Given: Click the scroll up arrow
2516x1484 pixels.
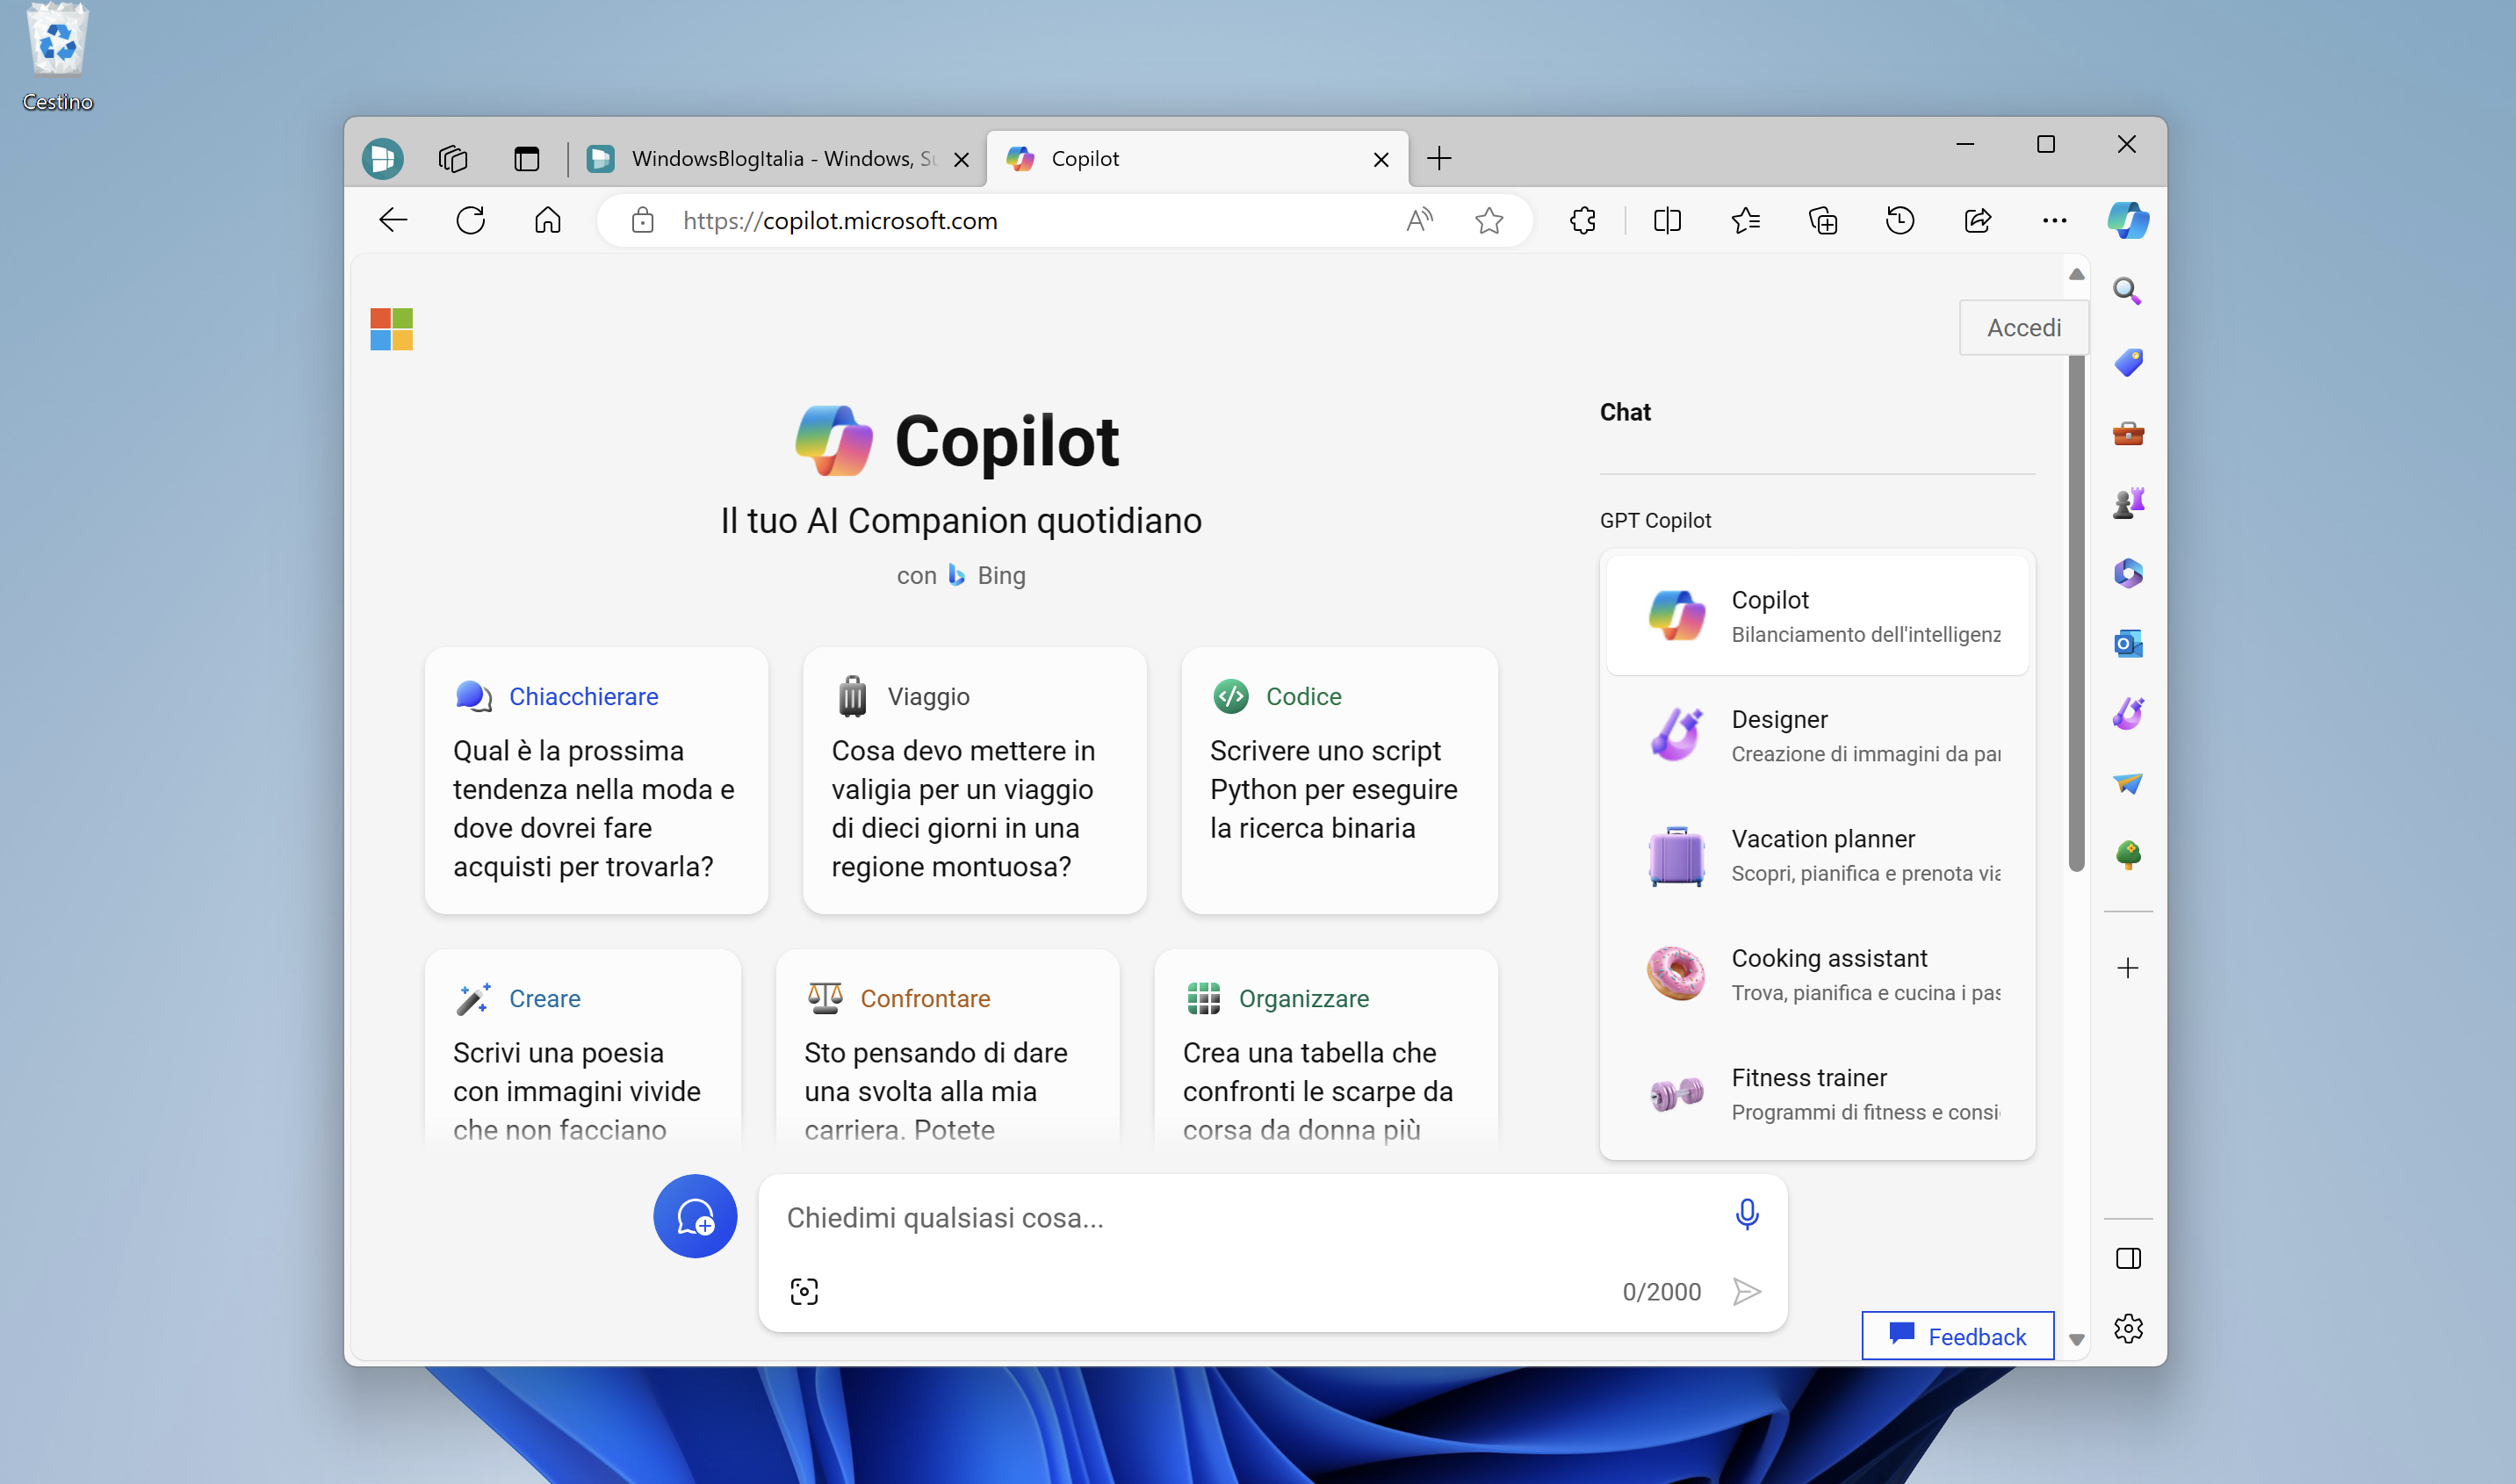Looking at the screenshot, I should coord(2076,274).
